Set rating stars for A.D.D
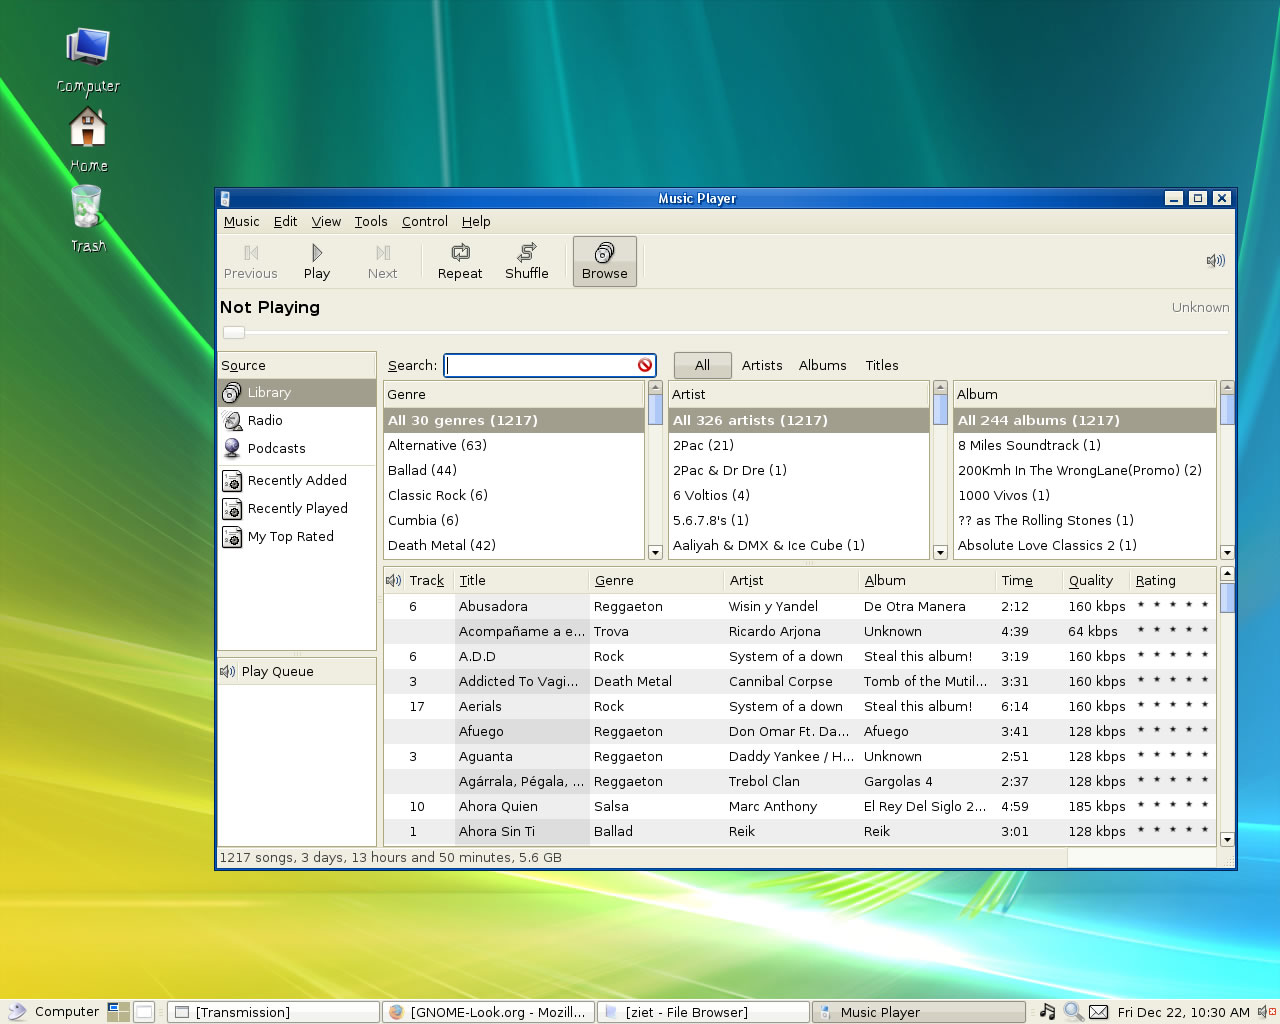The image size is (1280, 1024). 1173,656
